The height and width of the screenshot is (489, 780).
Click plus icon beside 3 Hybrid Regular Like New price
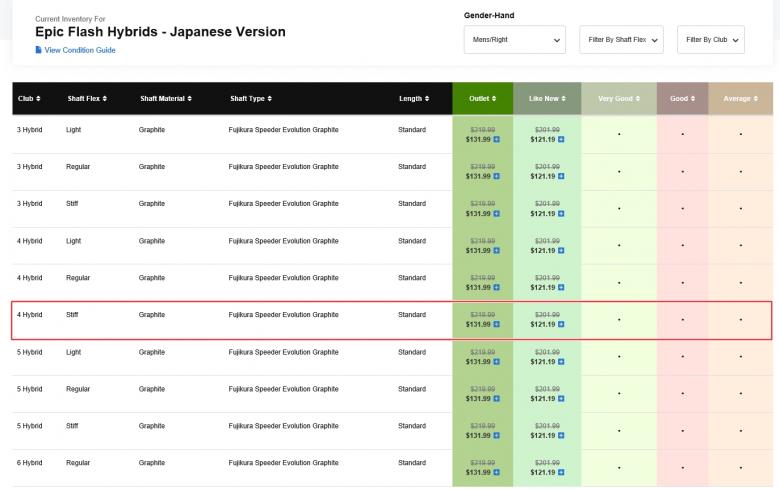coord(561,176)
